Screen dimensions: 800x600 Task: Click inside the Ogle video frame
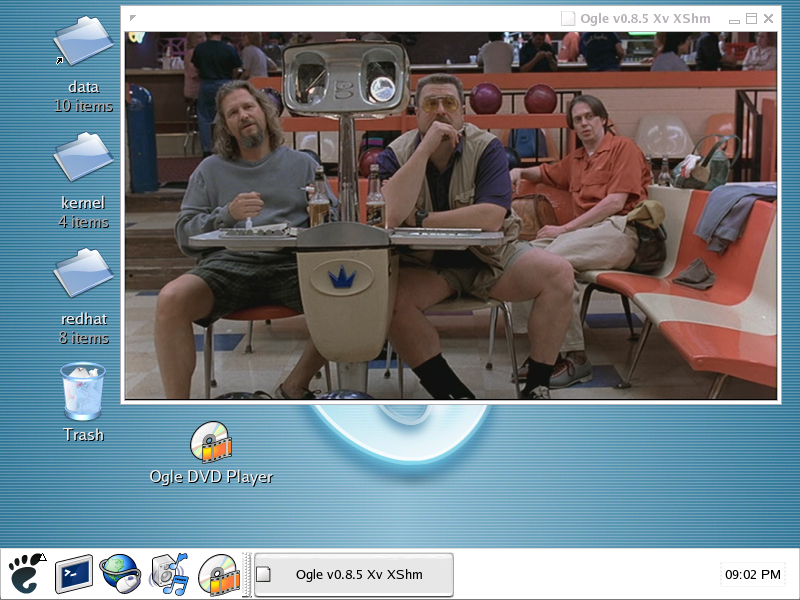pyautogui.click(x=451, y=215)
